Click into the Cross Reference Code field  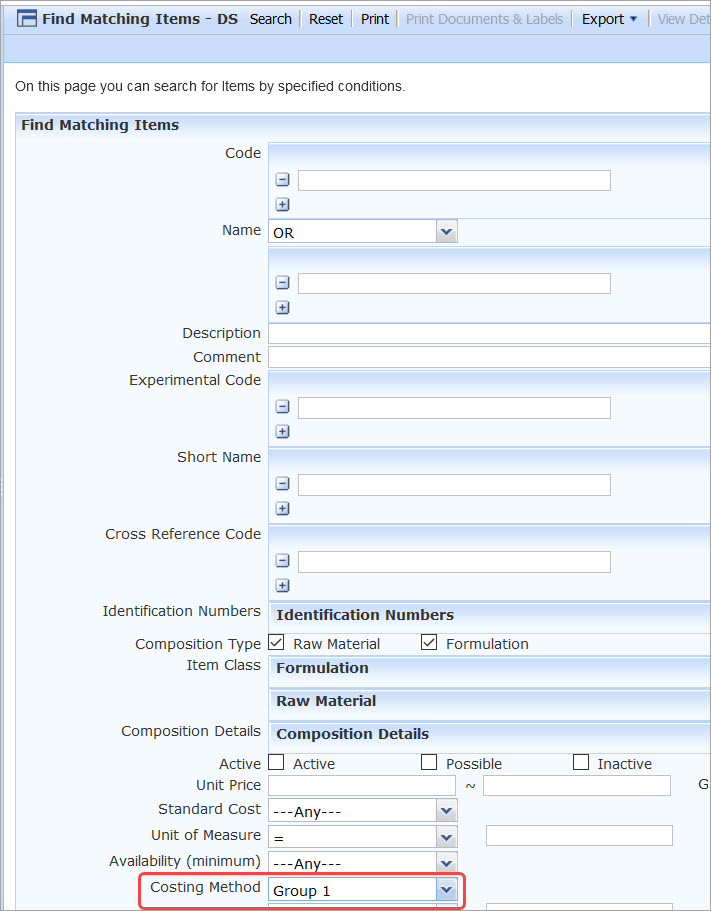[x=454, y=562]
